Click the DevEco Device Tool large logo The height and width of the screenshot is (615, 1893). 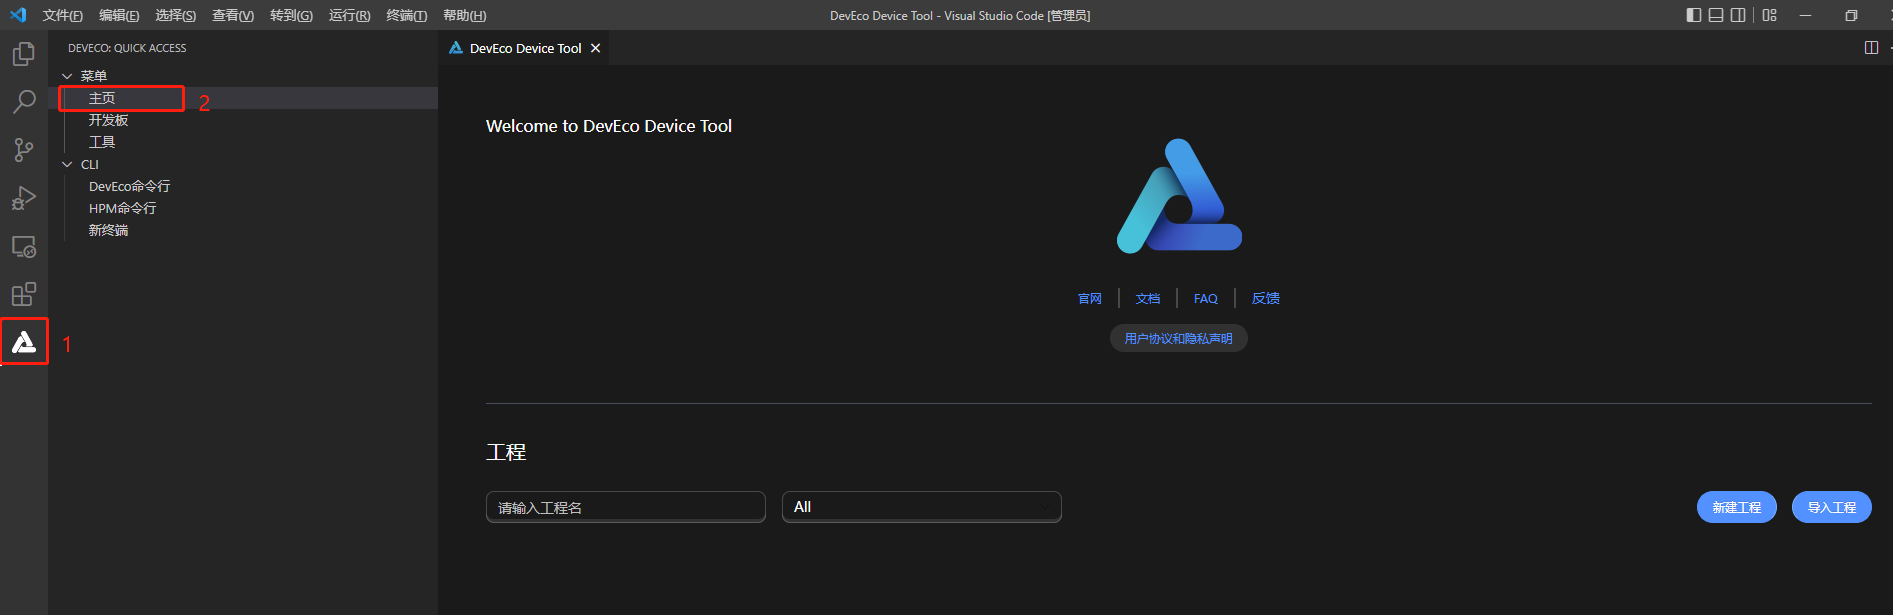[x=1179, y=196]
